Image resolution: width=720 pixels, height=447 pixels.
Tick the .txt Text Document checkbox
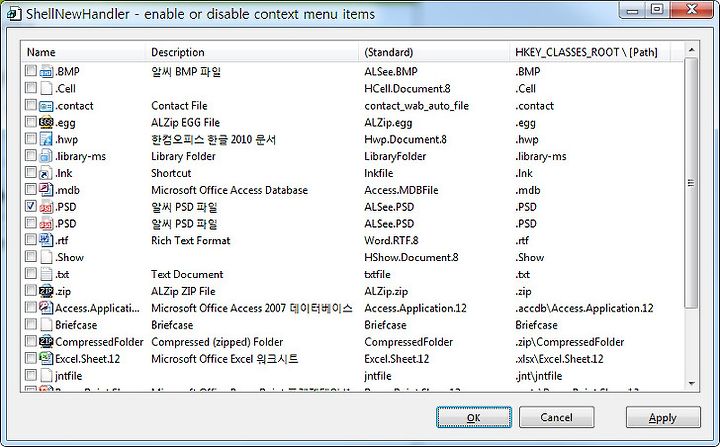coord(31,273)
